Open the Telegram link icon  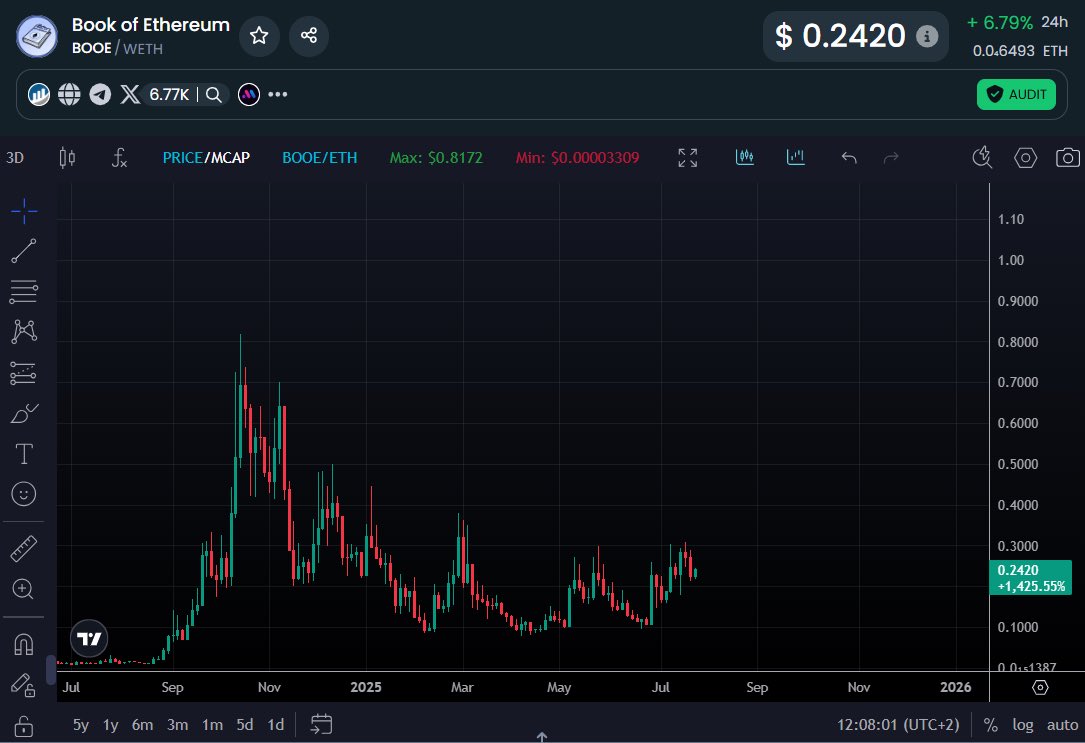coord(100,94)
